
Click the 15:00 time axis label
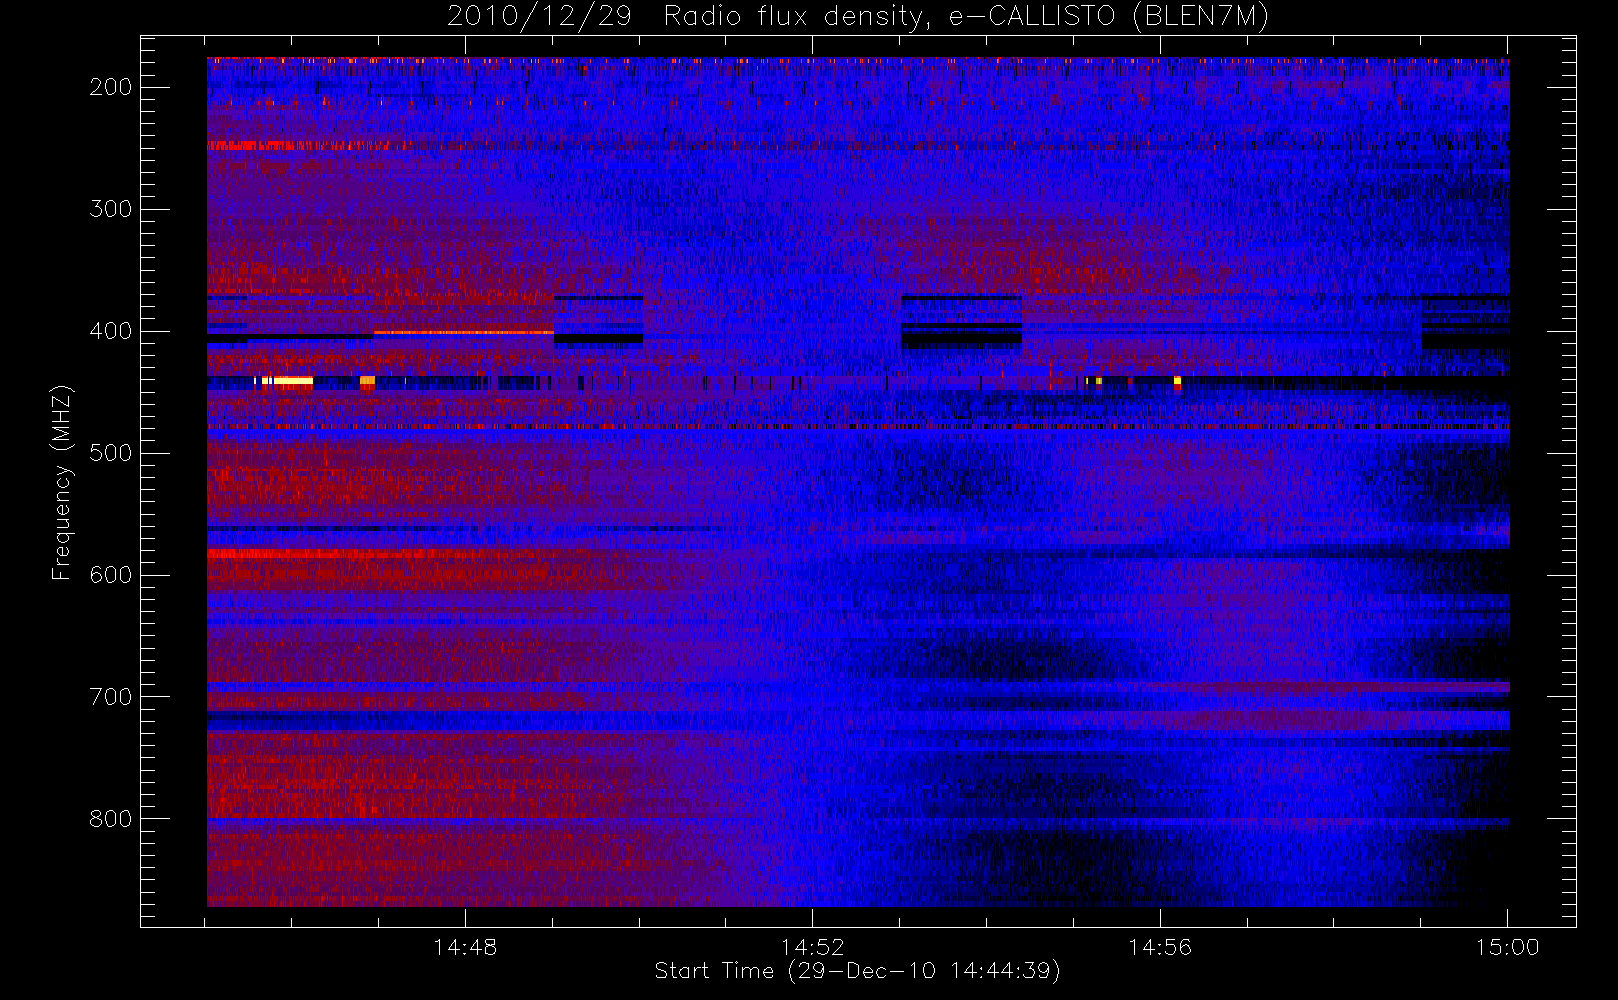coord(1508,947)
